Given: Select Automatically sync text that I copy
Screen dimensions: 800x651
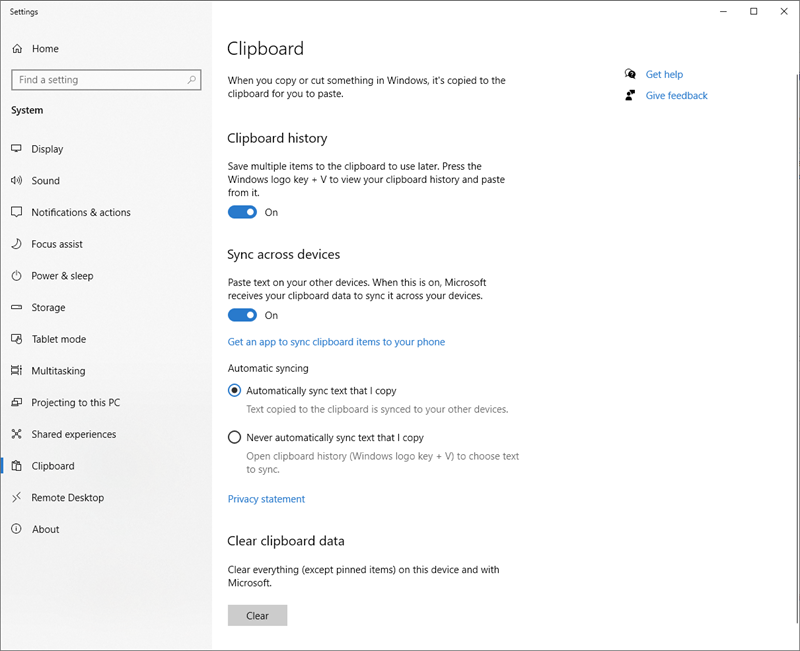Looking at the screenshot, I should point(235,391).
